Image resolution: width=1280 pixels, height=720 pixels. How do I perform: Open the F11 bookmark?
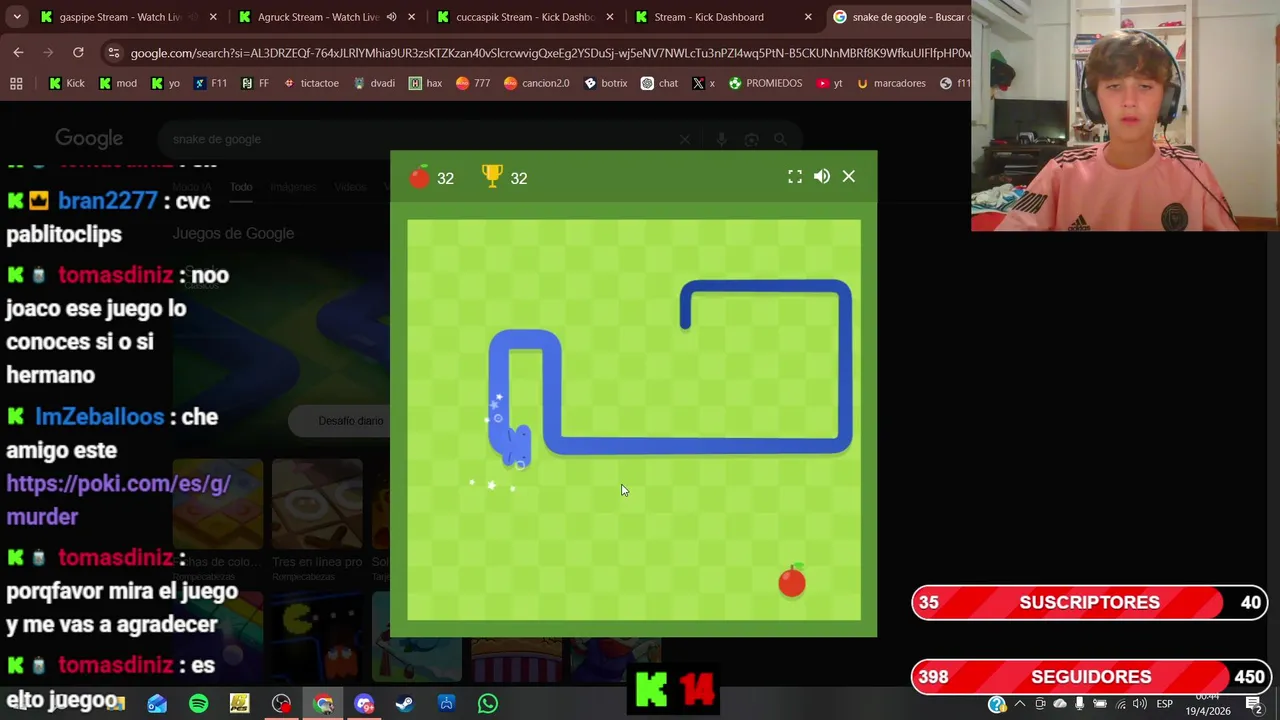pos(210,83)
